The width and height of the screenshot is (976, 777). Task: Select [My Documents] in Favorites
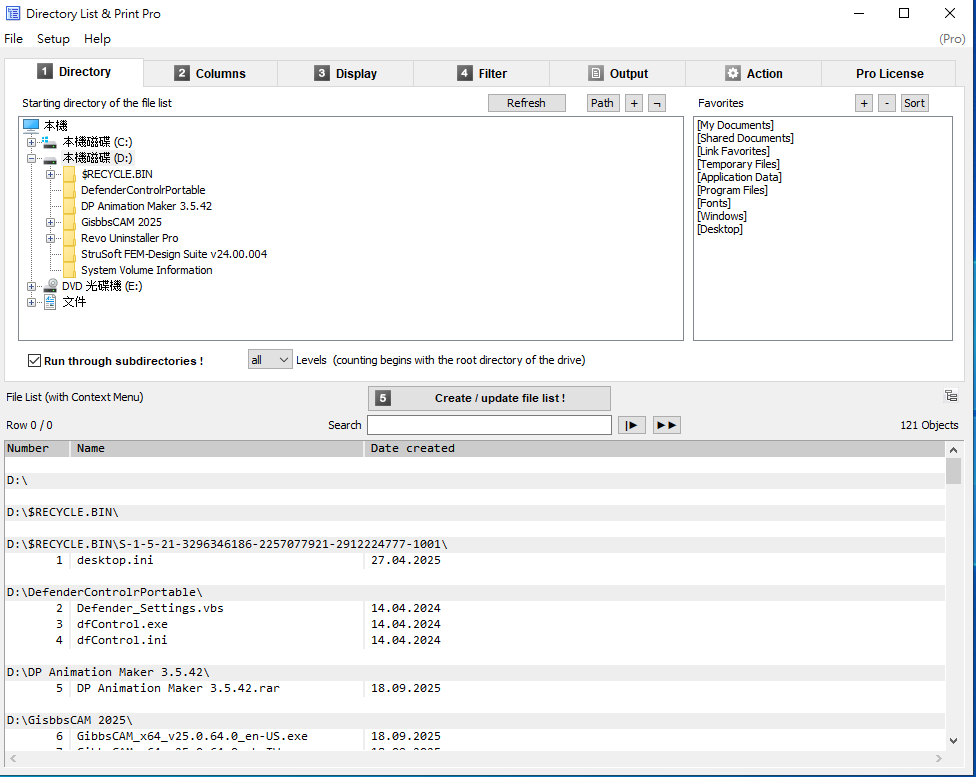tap(735, 125)
